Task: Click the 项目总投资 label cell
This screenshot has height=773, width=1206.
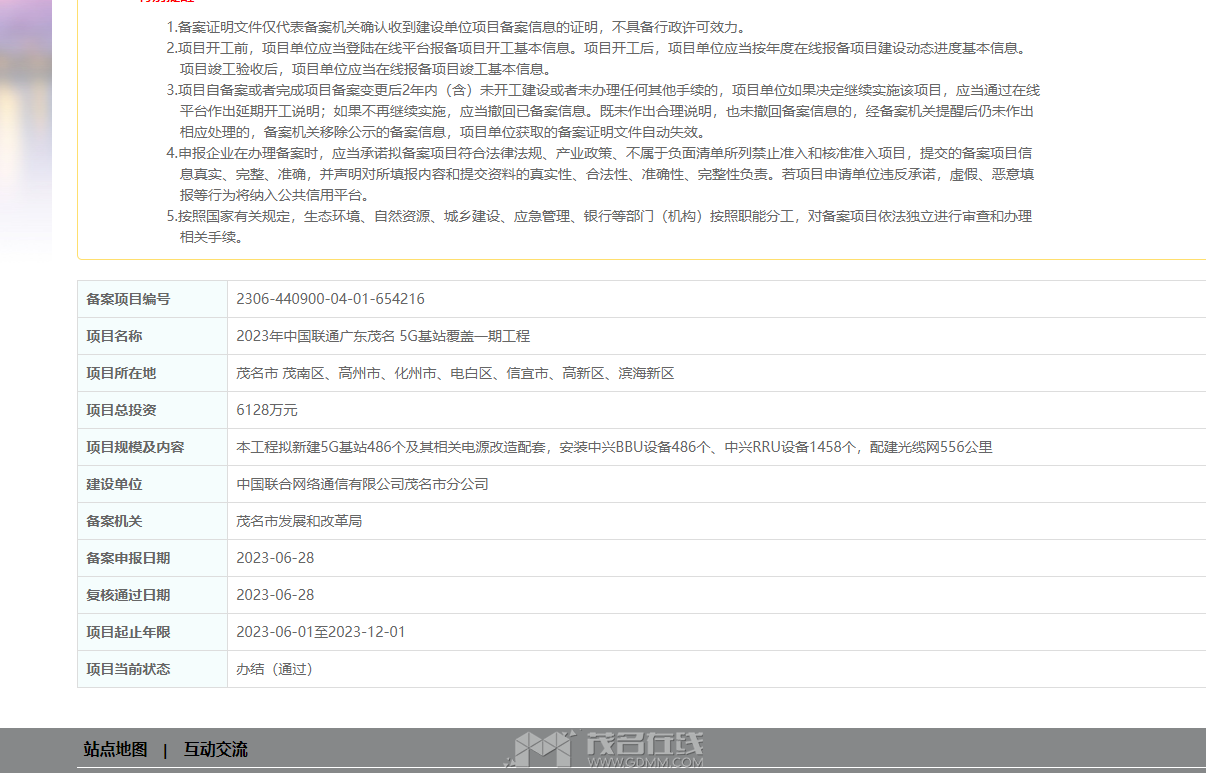Action: pos(152,410)
